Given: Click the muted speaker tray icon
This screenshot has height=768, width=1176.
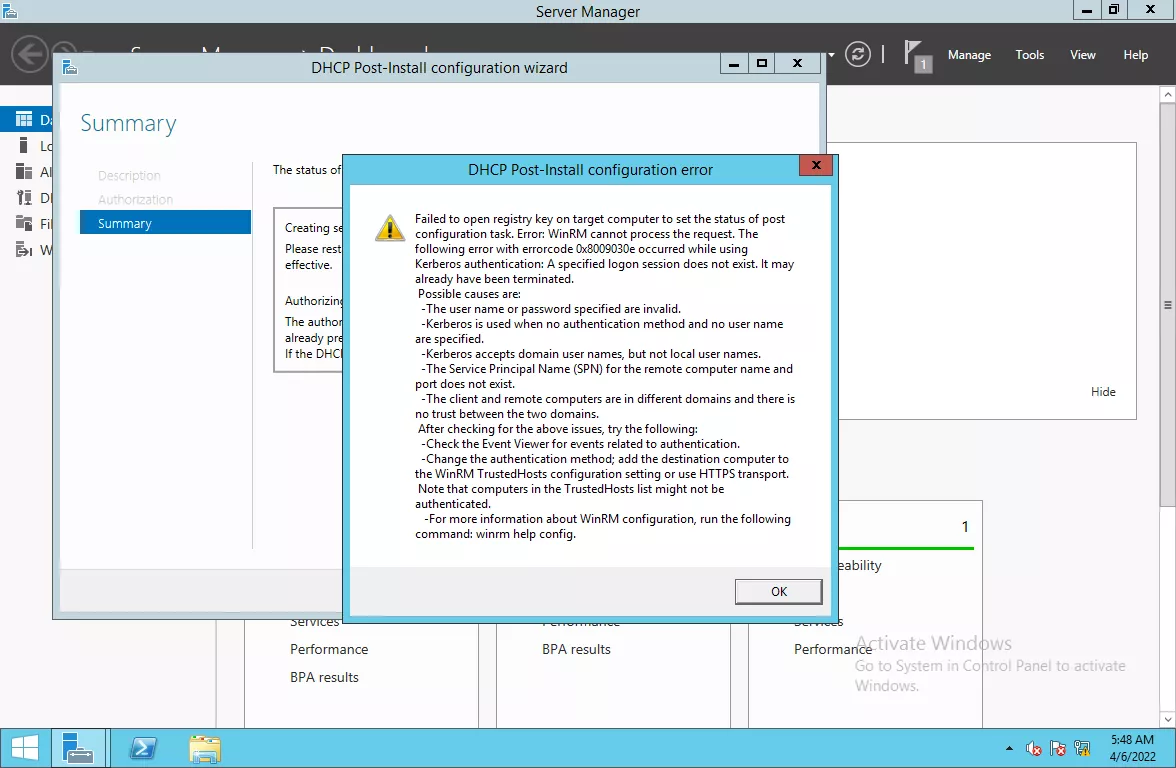Looking at the screenshot, I should 1034,748.
